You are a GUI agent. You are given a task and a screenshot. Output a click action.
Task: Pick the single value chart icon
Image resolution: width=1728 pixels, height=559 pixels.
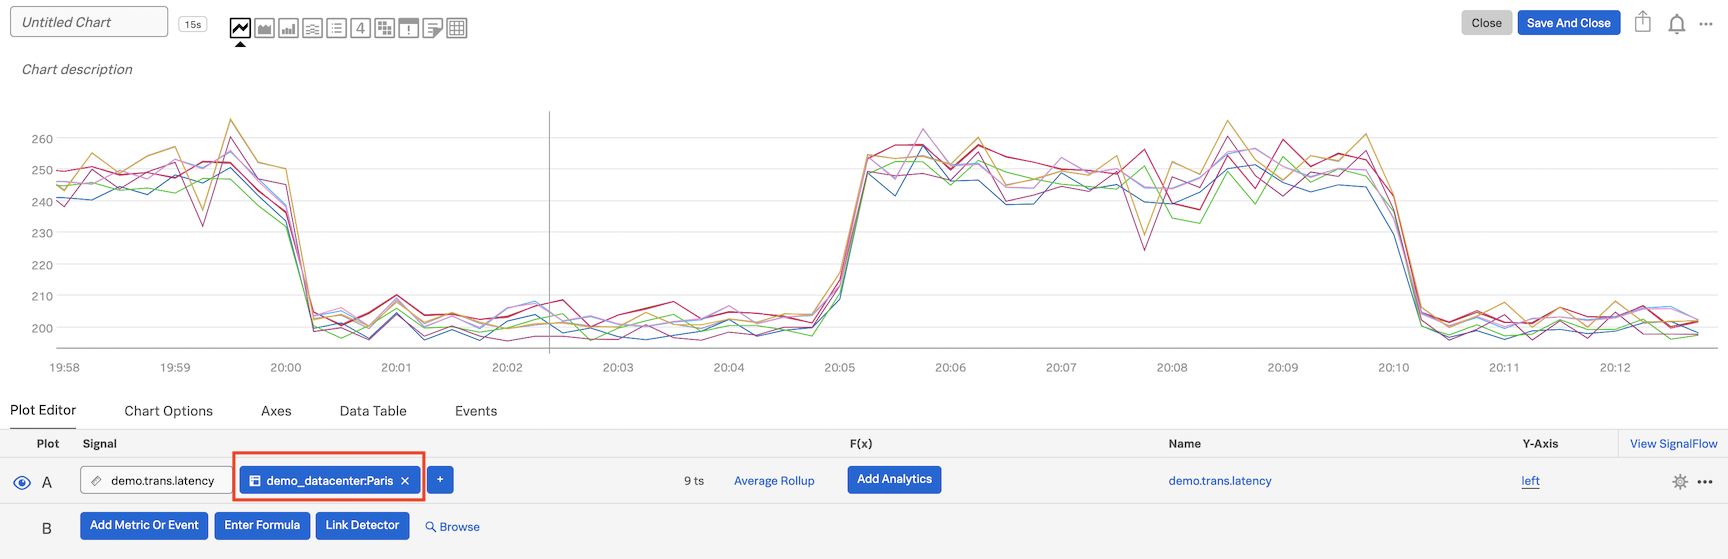pyautogui.click(x=360, y=28)
